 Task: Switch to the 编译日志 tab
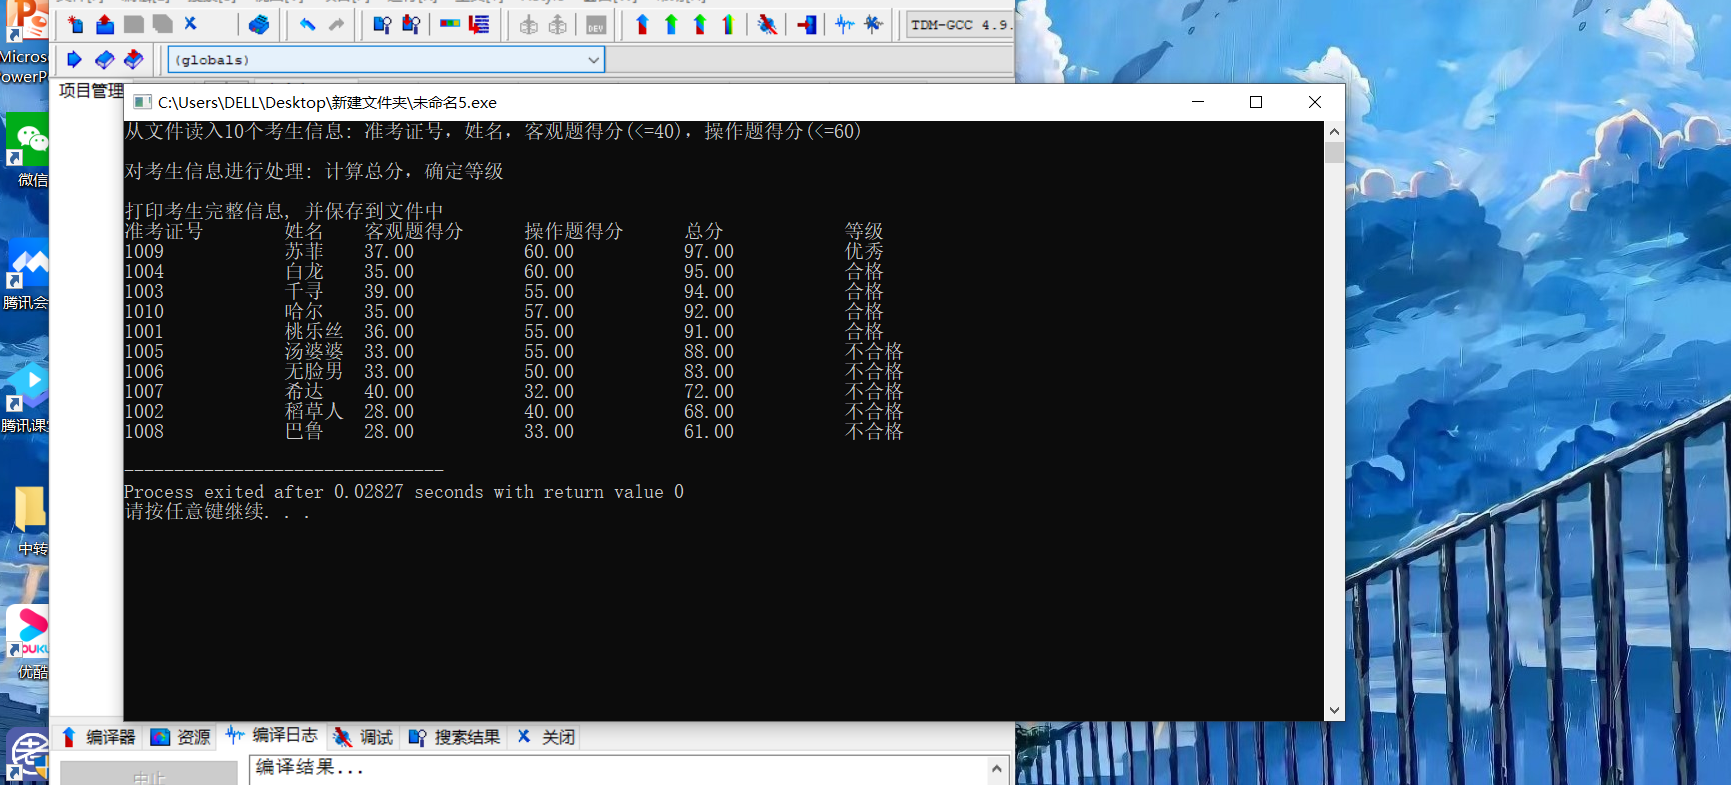[272, 736]
